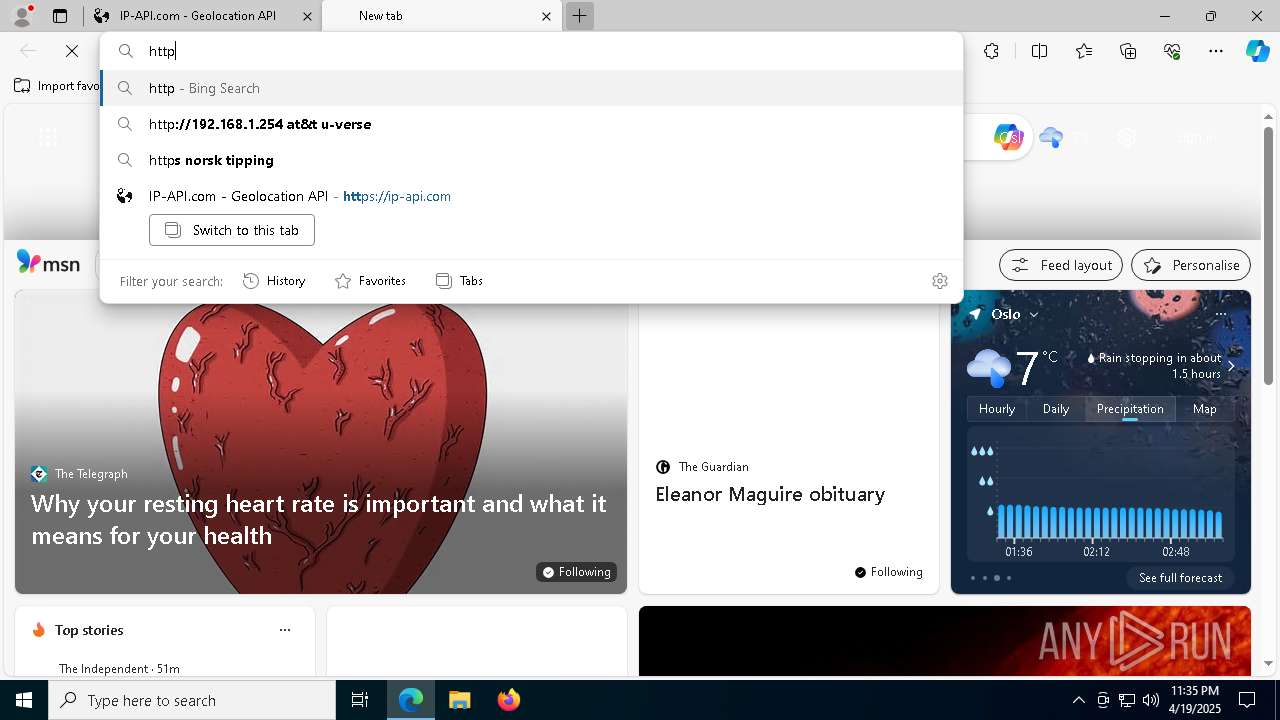Open address bar suggestion settings gear

click(x=939, y=281)
